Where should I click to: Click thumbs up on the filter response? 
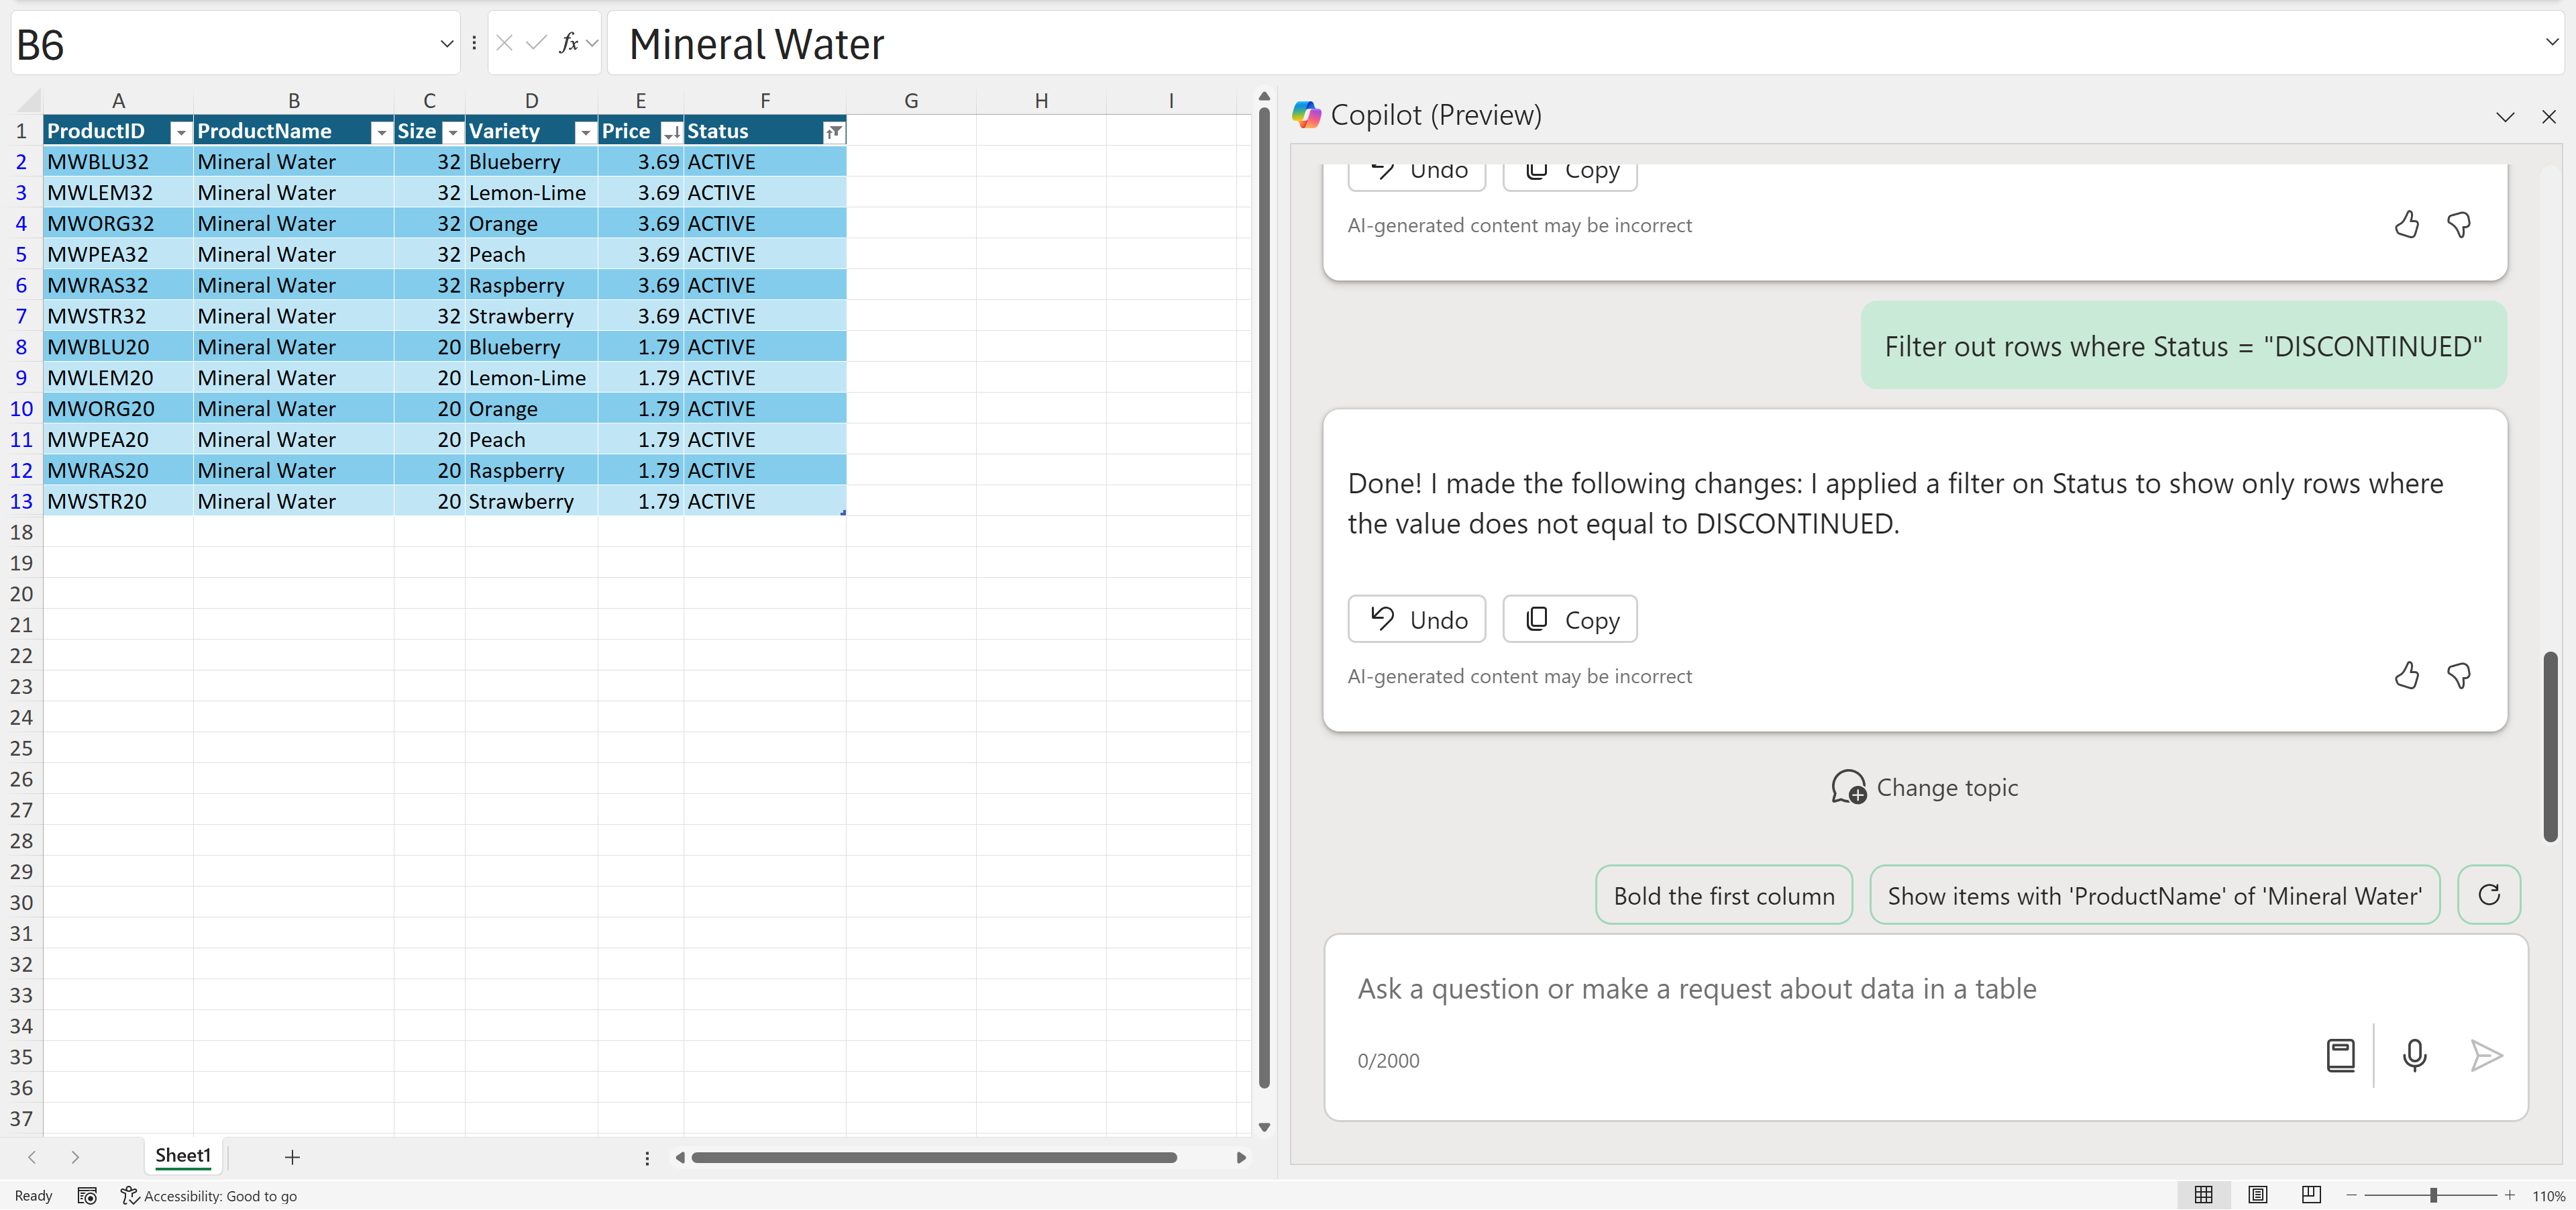[2406, 676]
